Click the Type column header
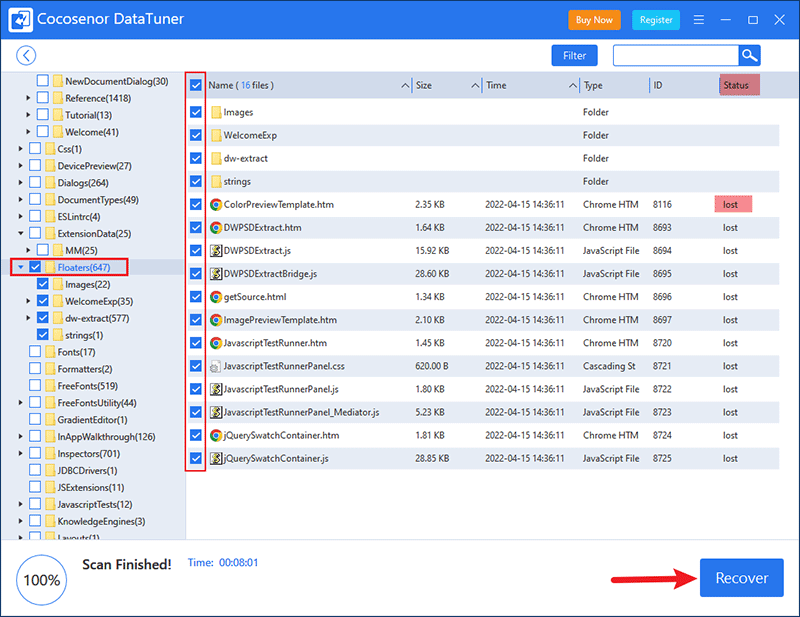This screenshot has height=617, width=800. tap(614, 85)
